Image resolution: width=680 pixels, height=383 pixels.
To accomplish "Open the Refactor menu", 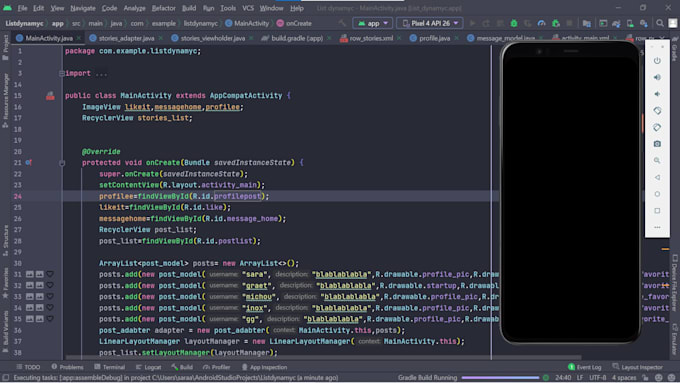I will [x=163, y=8].
